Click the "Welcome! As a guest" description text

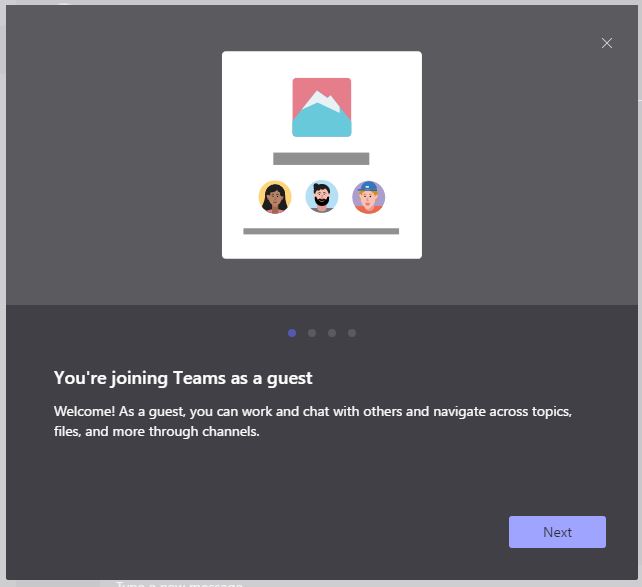click(312, 411)
